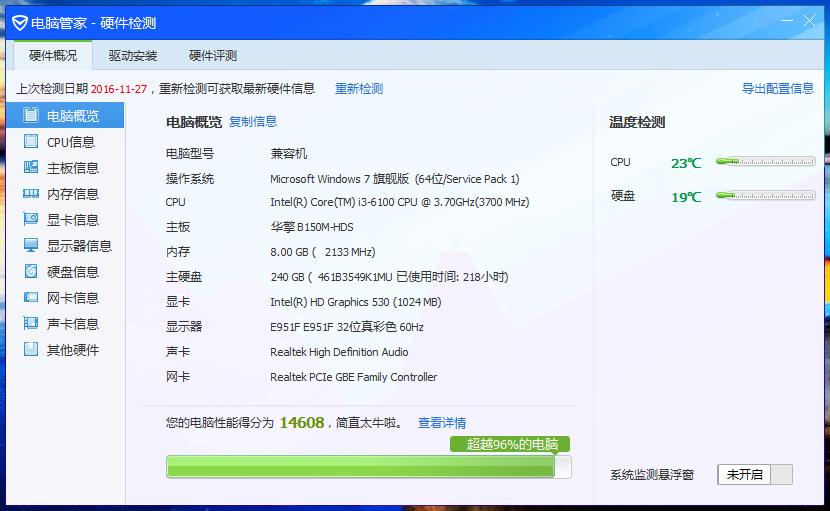
Task: Click the sound card value Realtek High Definition Audio
Action: (x=339, y=352)
